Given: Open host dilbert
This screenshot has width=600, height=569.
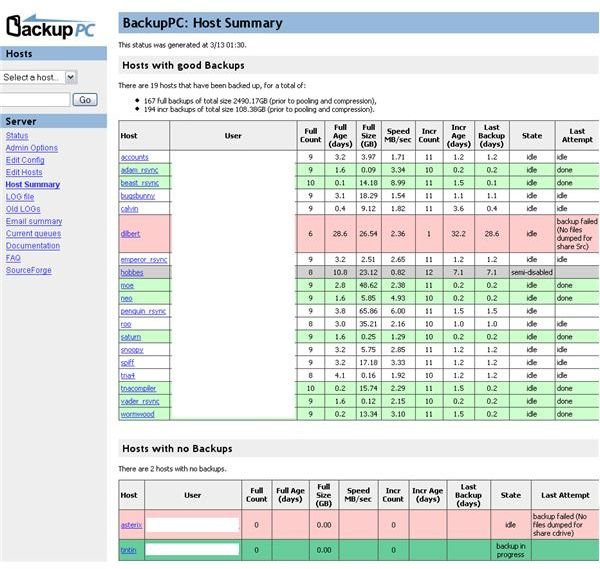Looking at the screenshot, I should [130, 234].
